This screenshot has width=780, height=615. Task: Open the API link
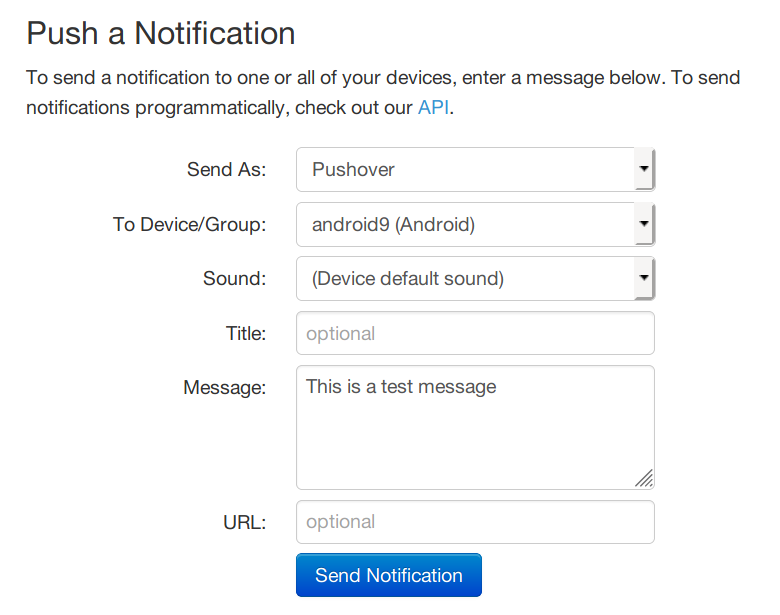(433, 108)
